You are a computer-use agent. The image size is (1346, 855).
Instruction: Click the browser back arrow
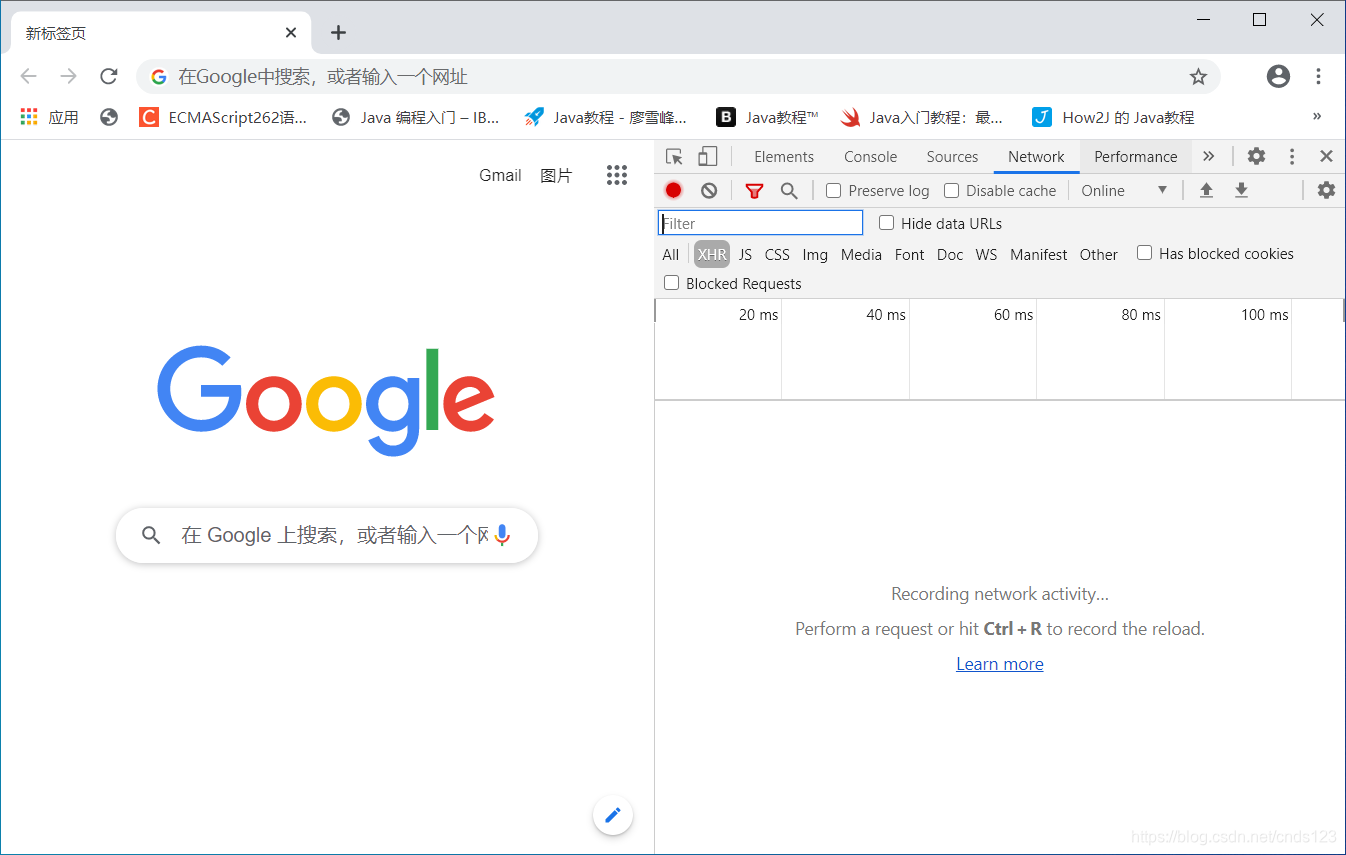[x=29, y=76]
